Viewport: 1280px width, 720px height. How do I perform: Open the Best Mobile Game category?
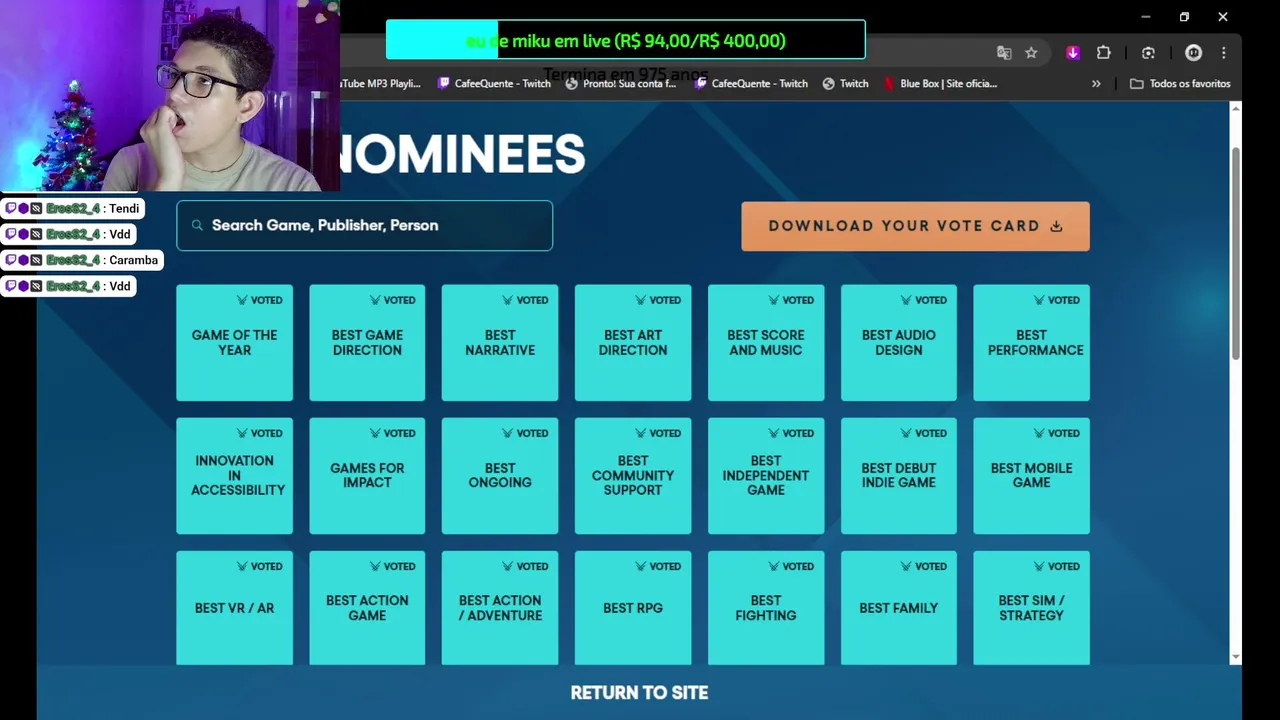1031,476
